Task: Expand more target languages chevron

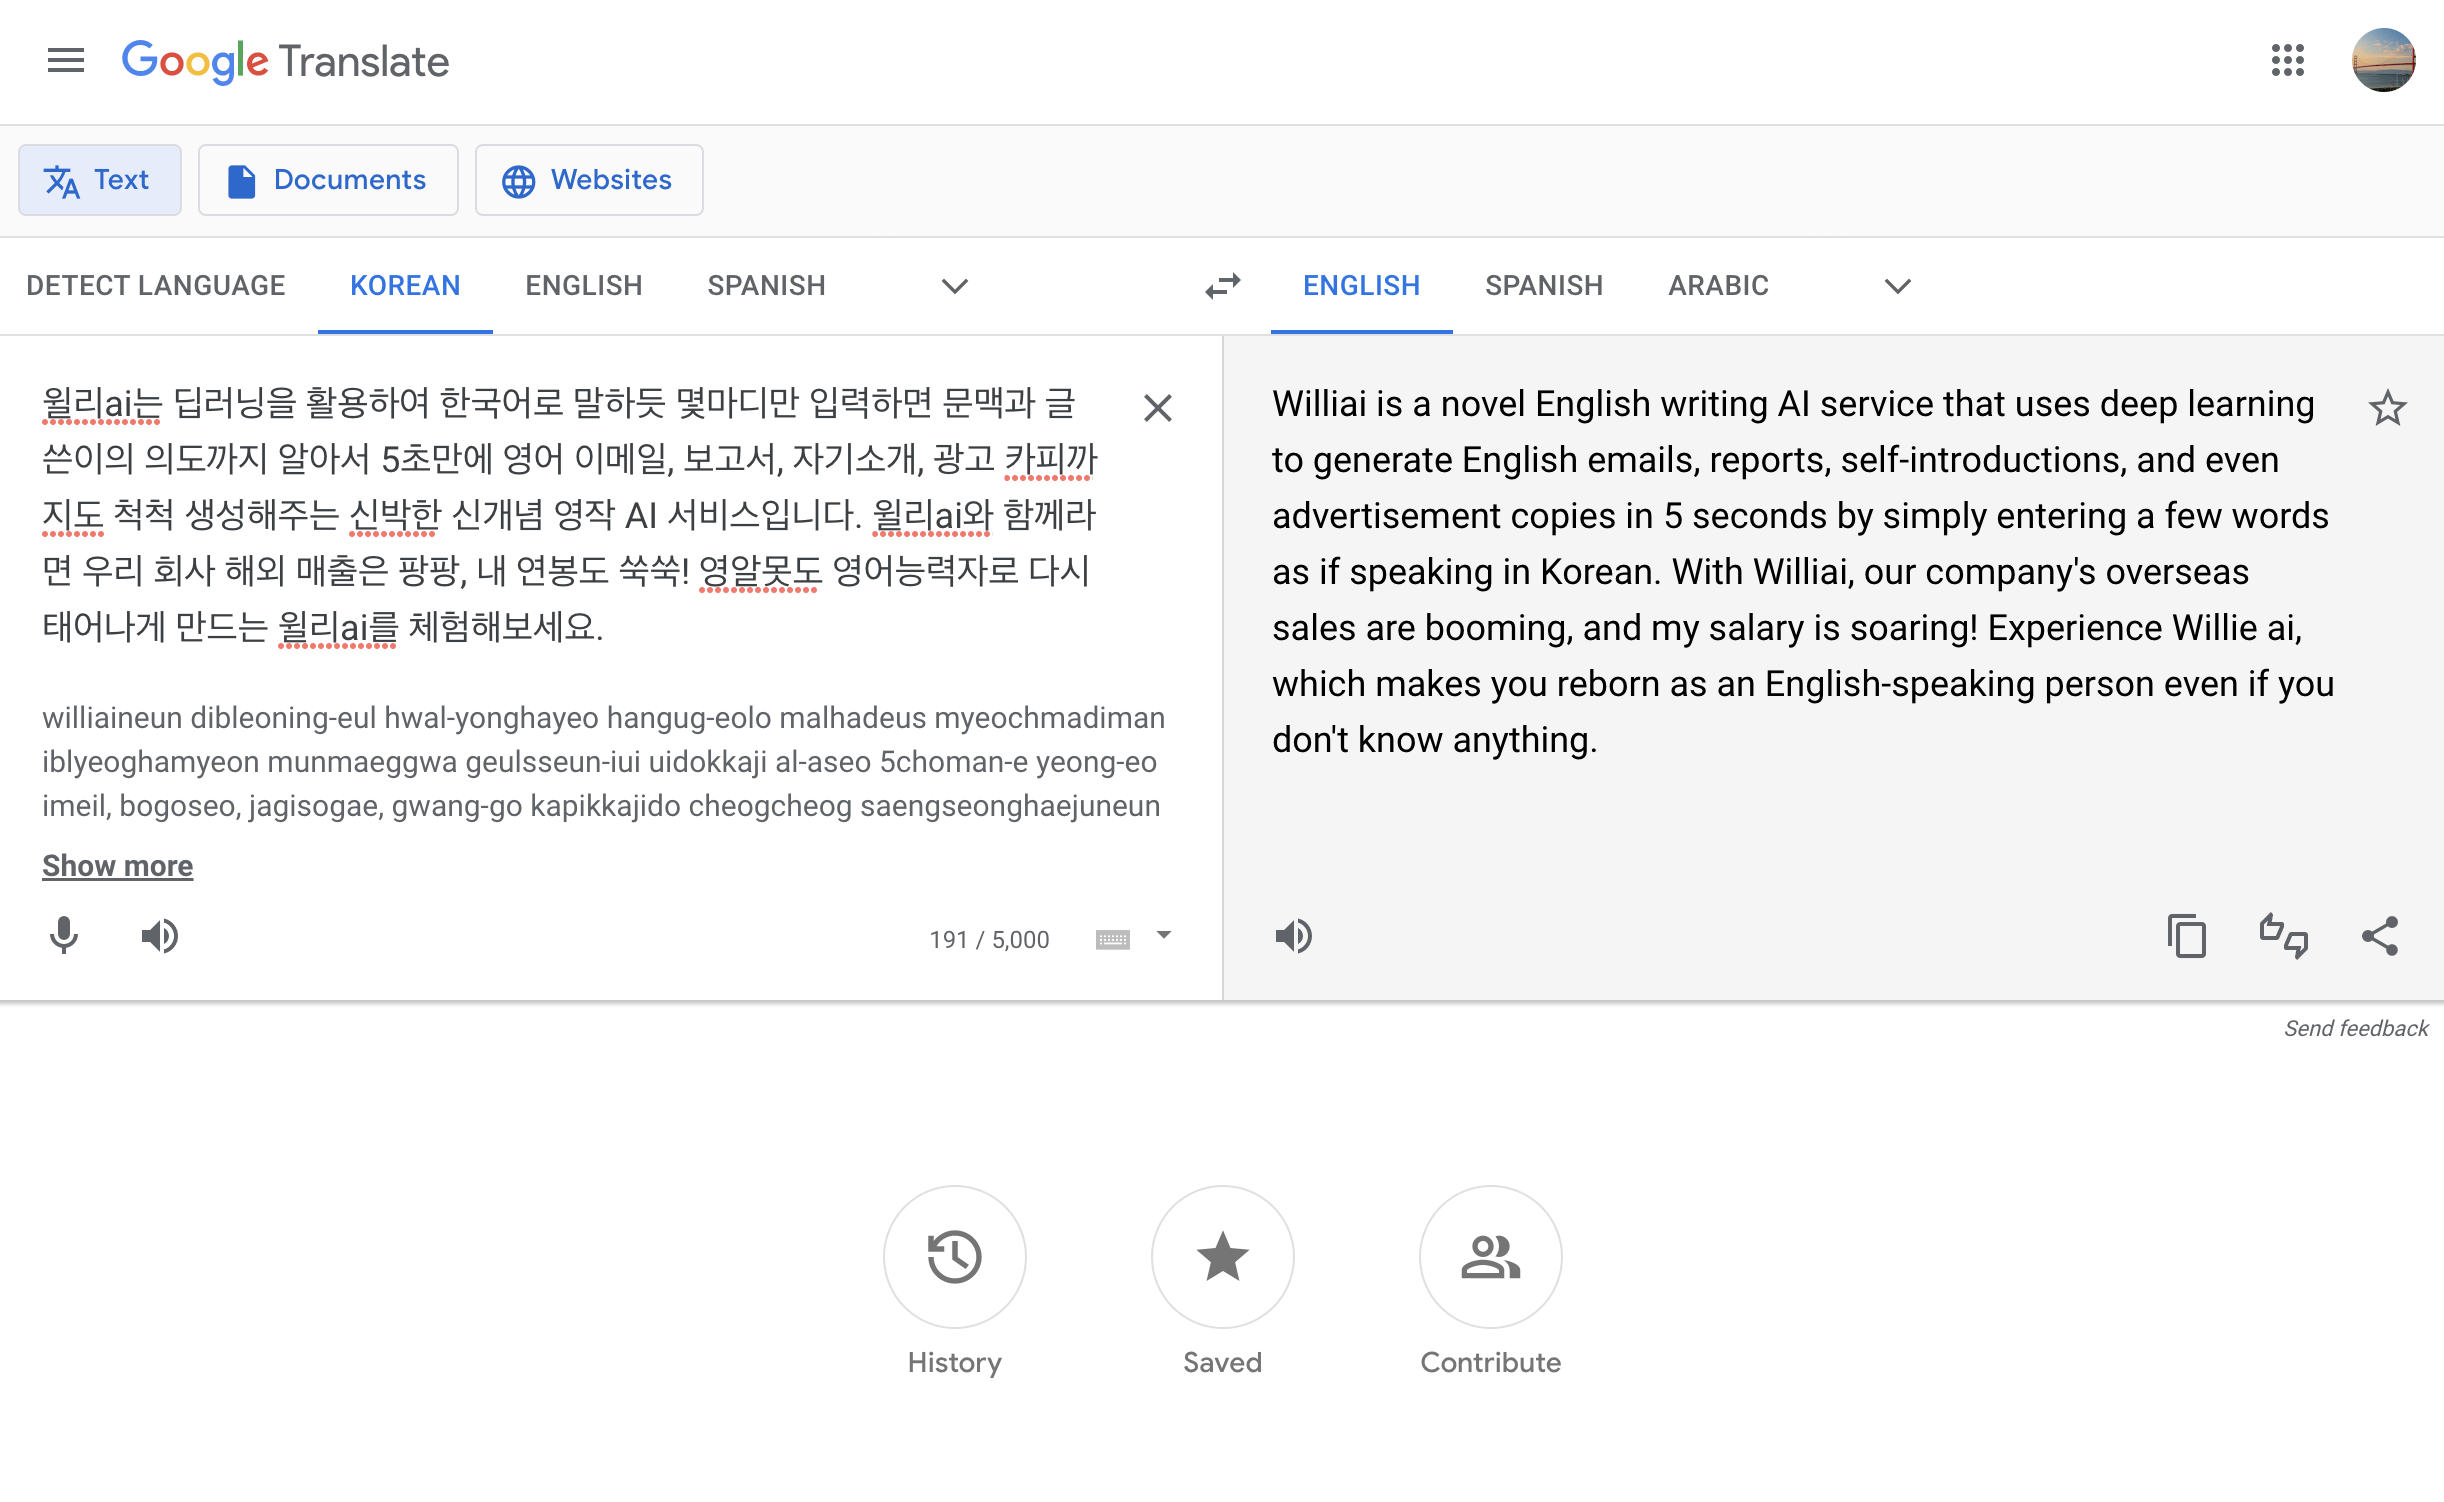Action: point(1897,286)
